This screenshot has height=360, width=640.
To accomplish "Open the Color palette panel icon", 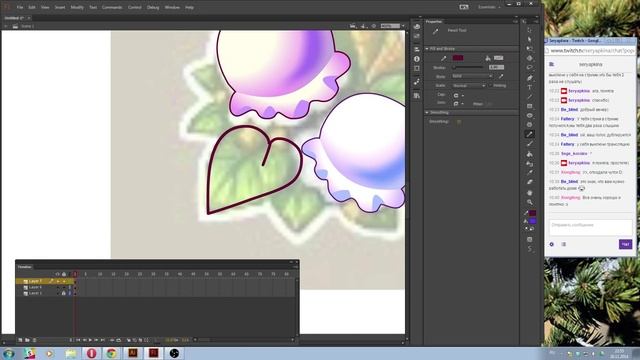I will pos(417,27).
